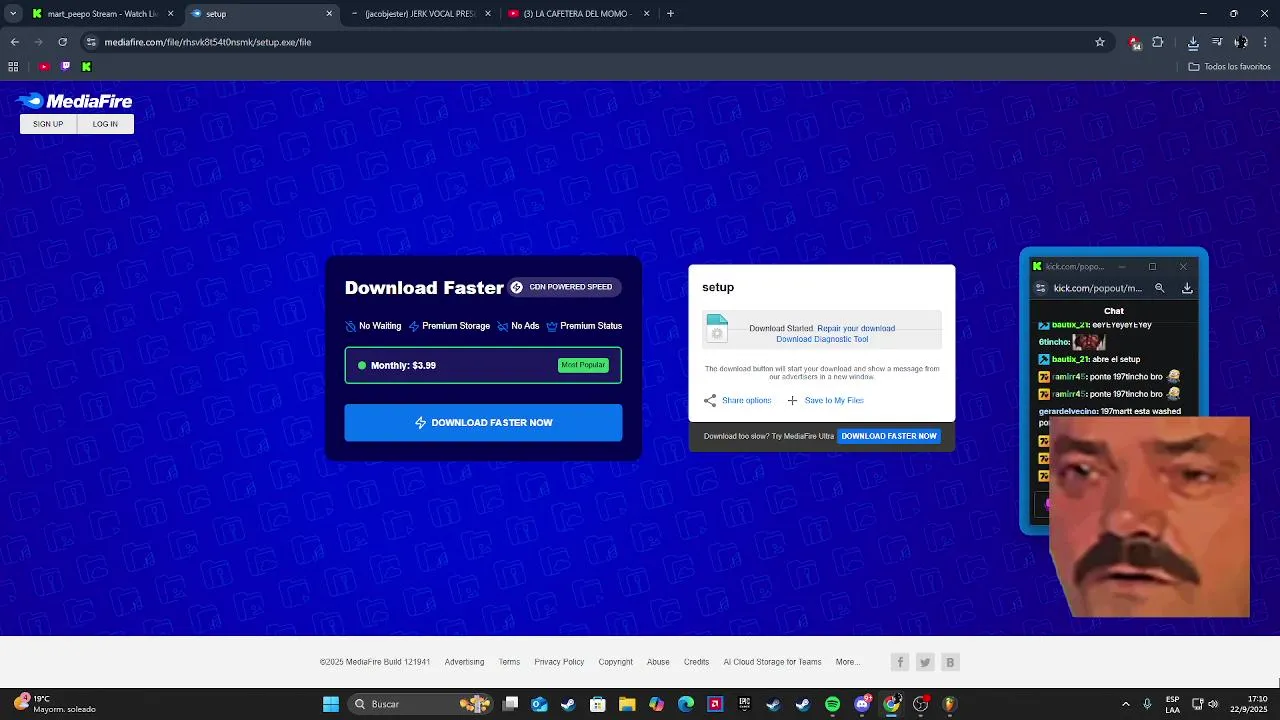Image resolution: width=1280 pixels, height=720 pixels.
Task: Click the download icon in Kick popout window
Action: [x=1187, y=288]
